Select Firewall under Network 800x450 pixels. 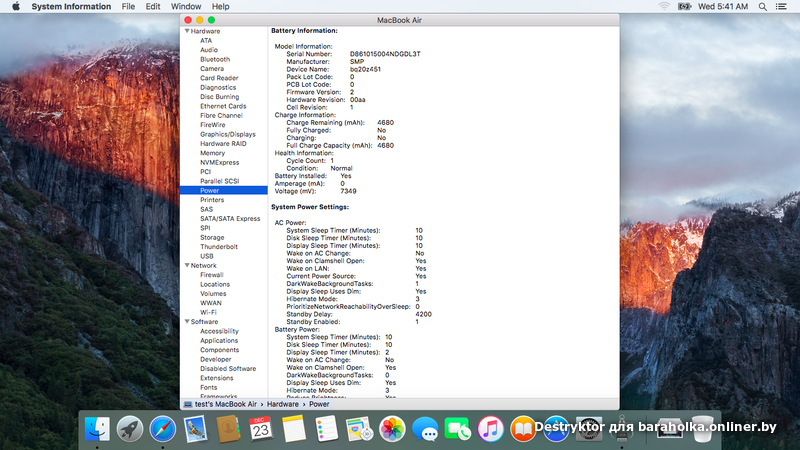pyautogui.click(x=212, y=274)
